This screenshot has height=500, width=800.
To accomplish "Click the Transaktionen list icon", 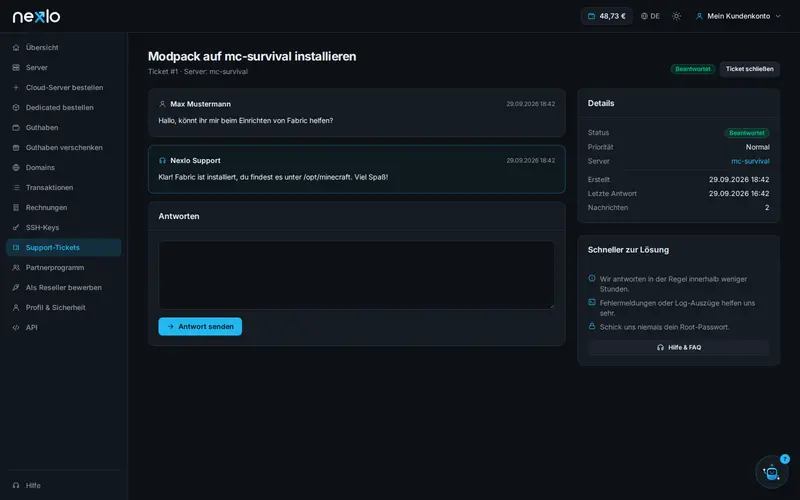I will [x=16, y=187].
